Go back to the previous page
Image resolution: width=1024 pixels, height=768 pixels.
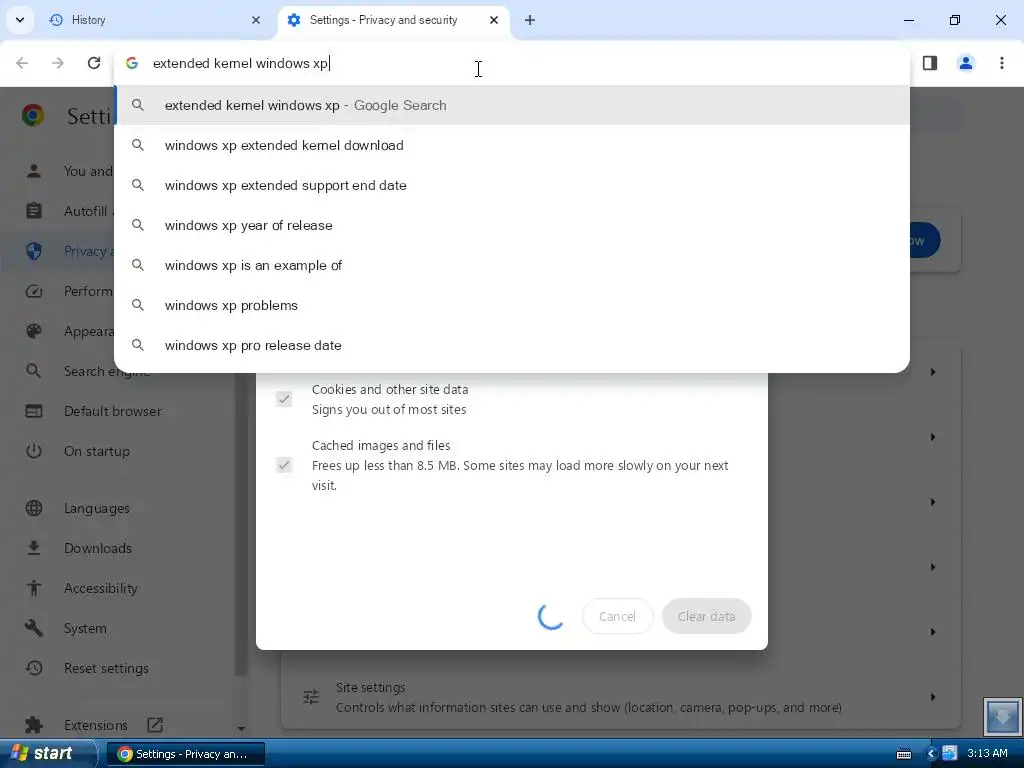coord(22,63)
